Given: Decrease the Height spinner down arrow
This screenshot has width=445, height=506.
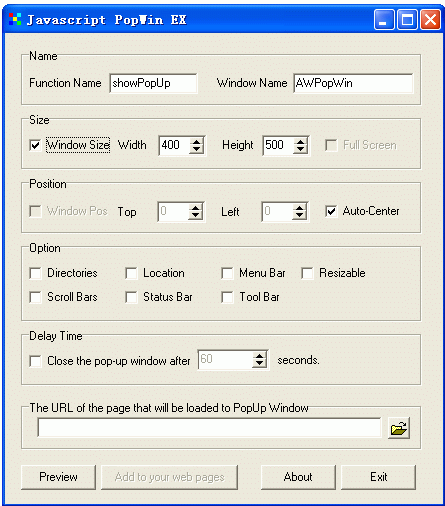Looking at the screenshot, I should [x=300, y=149].
